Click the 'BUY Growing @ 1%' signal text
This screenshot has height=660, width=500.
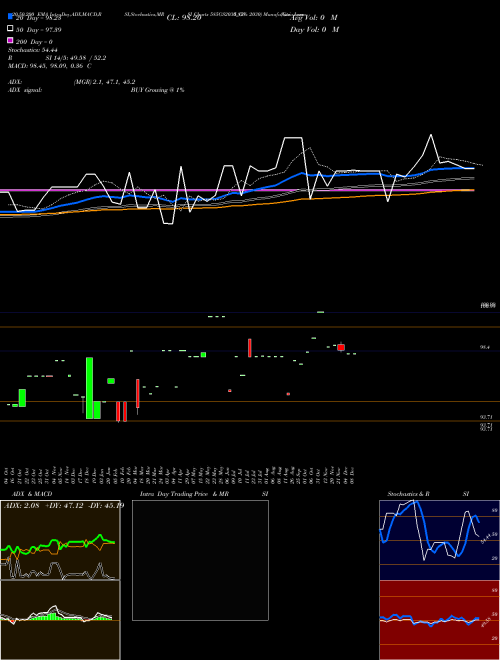[157, 90]
